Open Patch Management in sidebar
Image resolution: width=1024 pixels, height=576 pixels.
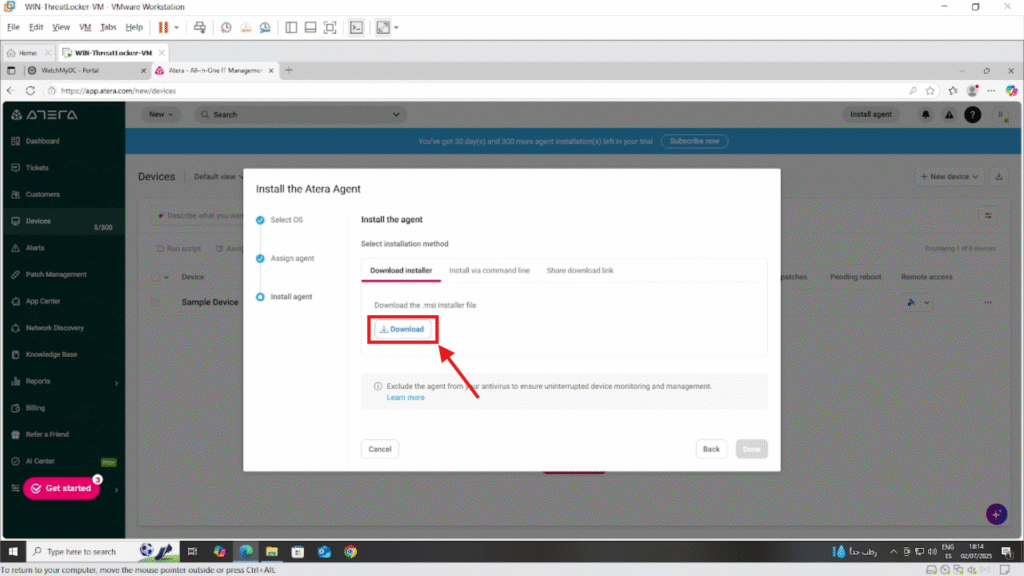(x=56, y=275)
